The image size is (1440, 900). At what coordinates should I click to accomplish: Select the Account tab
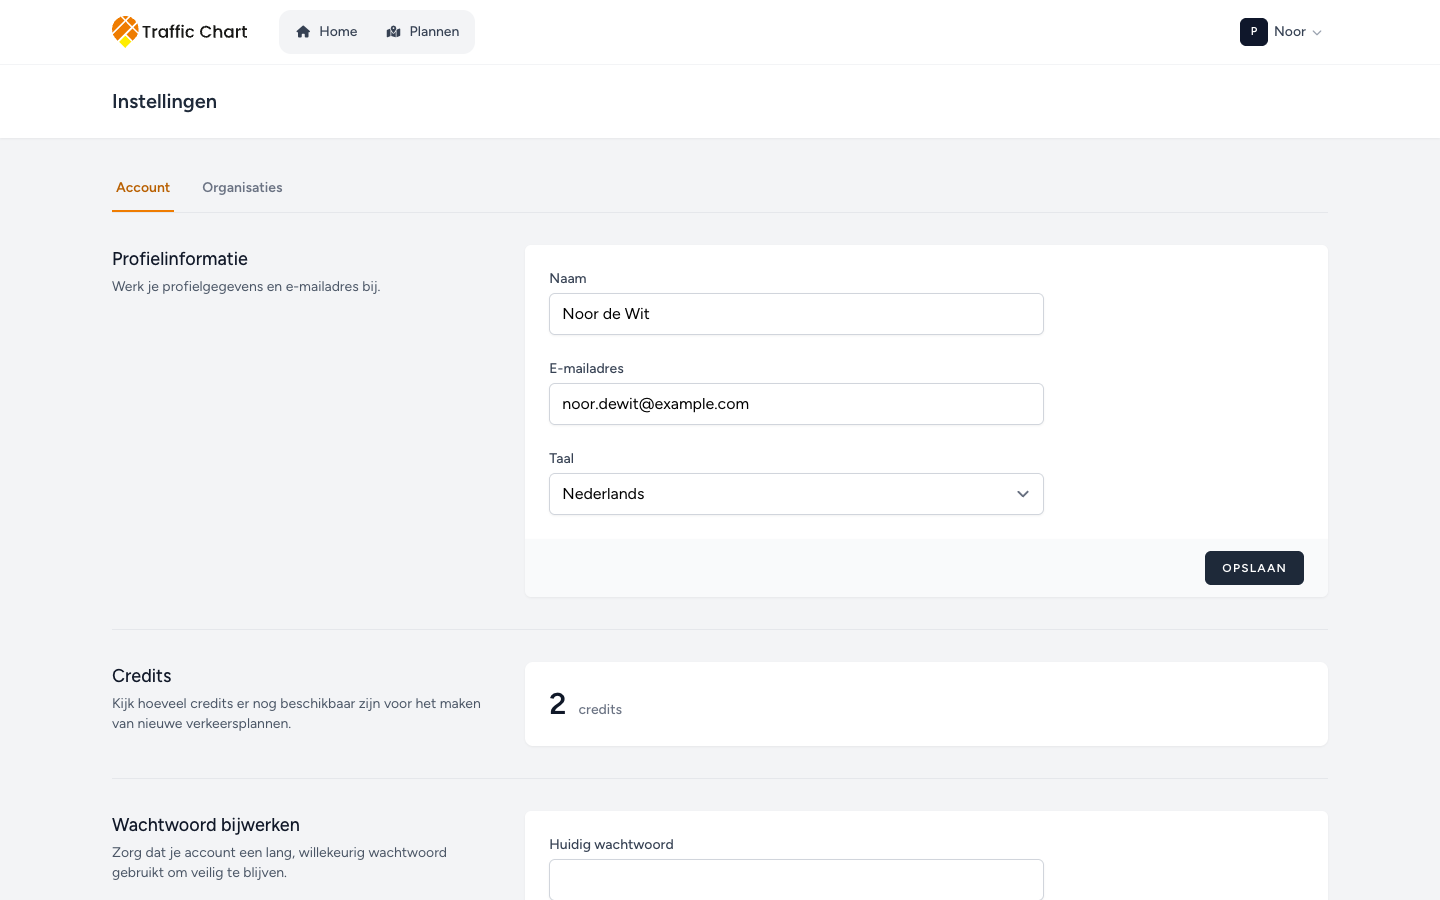[x=143, y=187]
